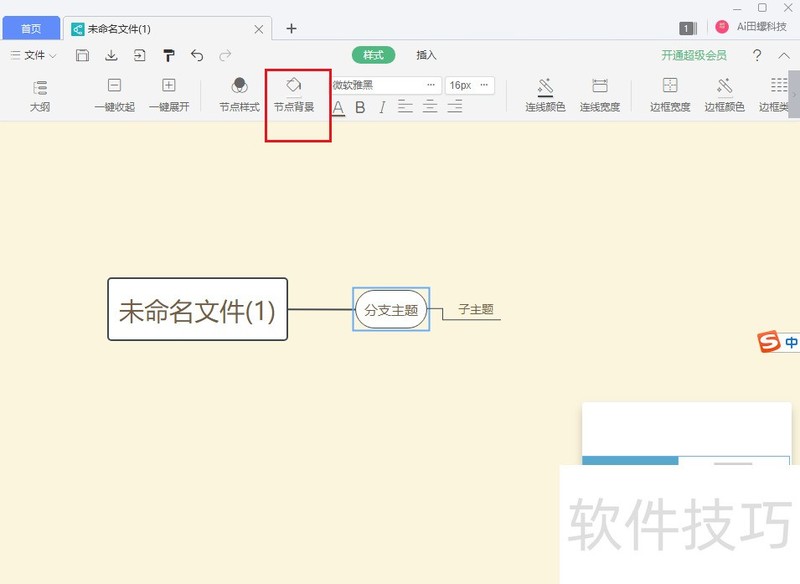Align text right
Screen dimensions: 800x584
click(455, 107)
